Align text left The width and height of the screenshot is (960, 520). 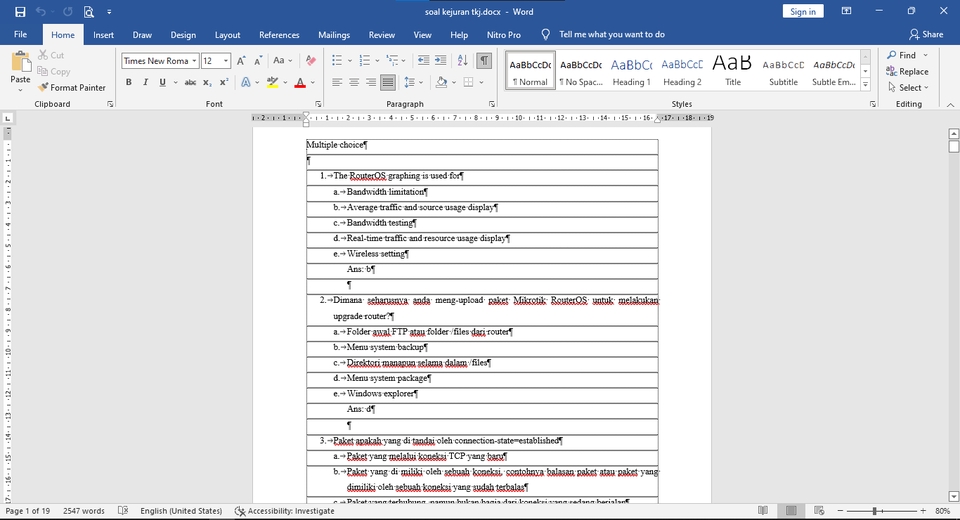pyautogui.click(x=337, y=82)
